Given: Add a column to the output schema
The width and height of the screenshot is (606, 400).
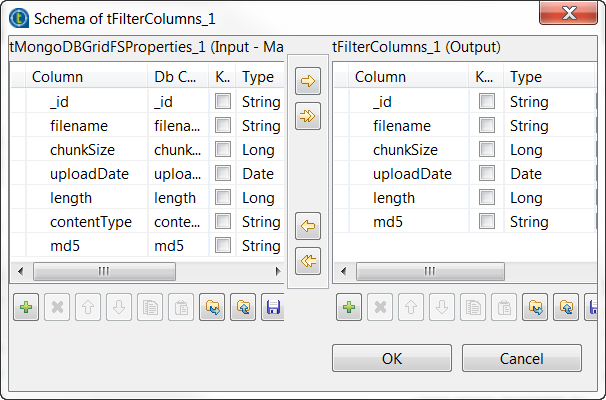Looking at the screenshot, I should 348,307.
